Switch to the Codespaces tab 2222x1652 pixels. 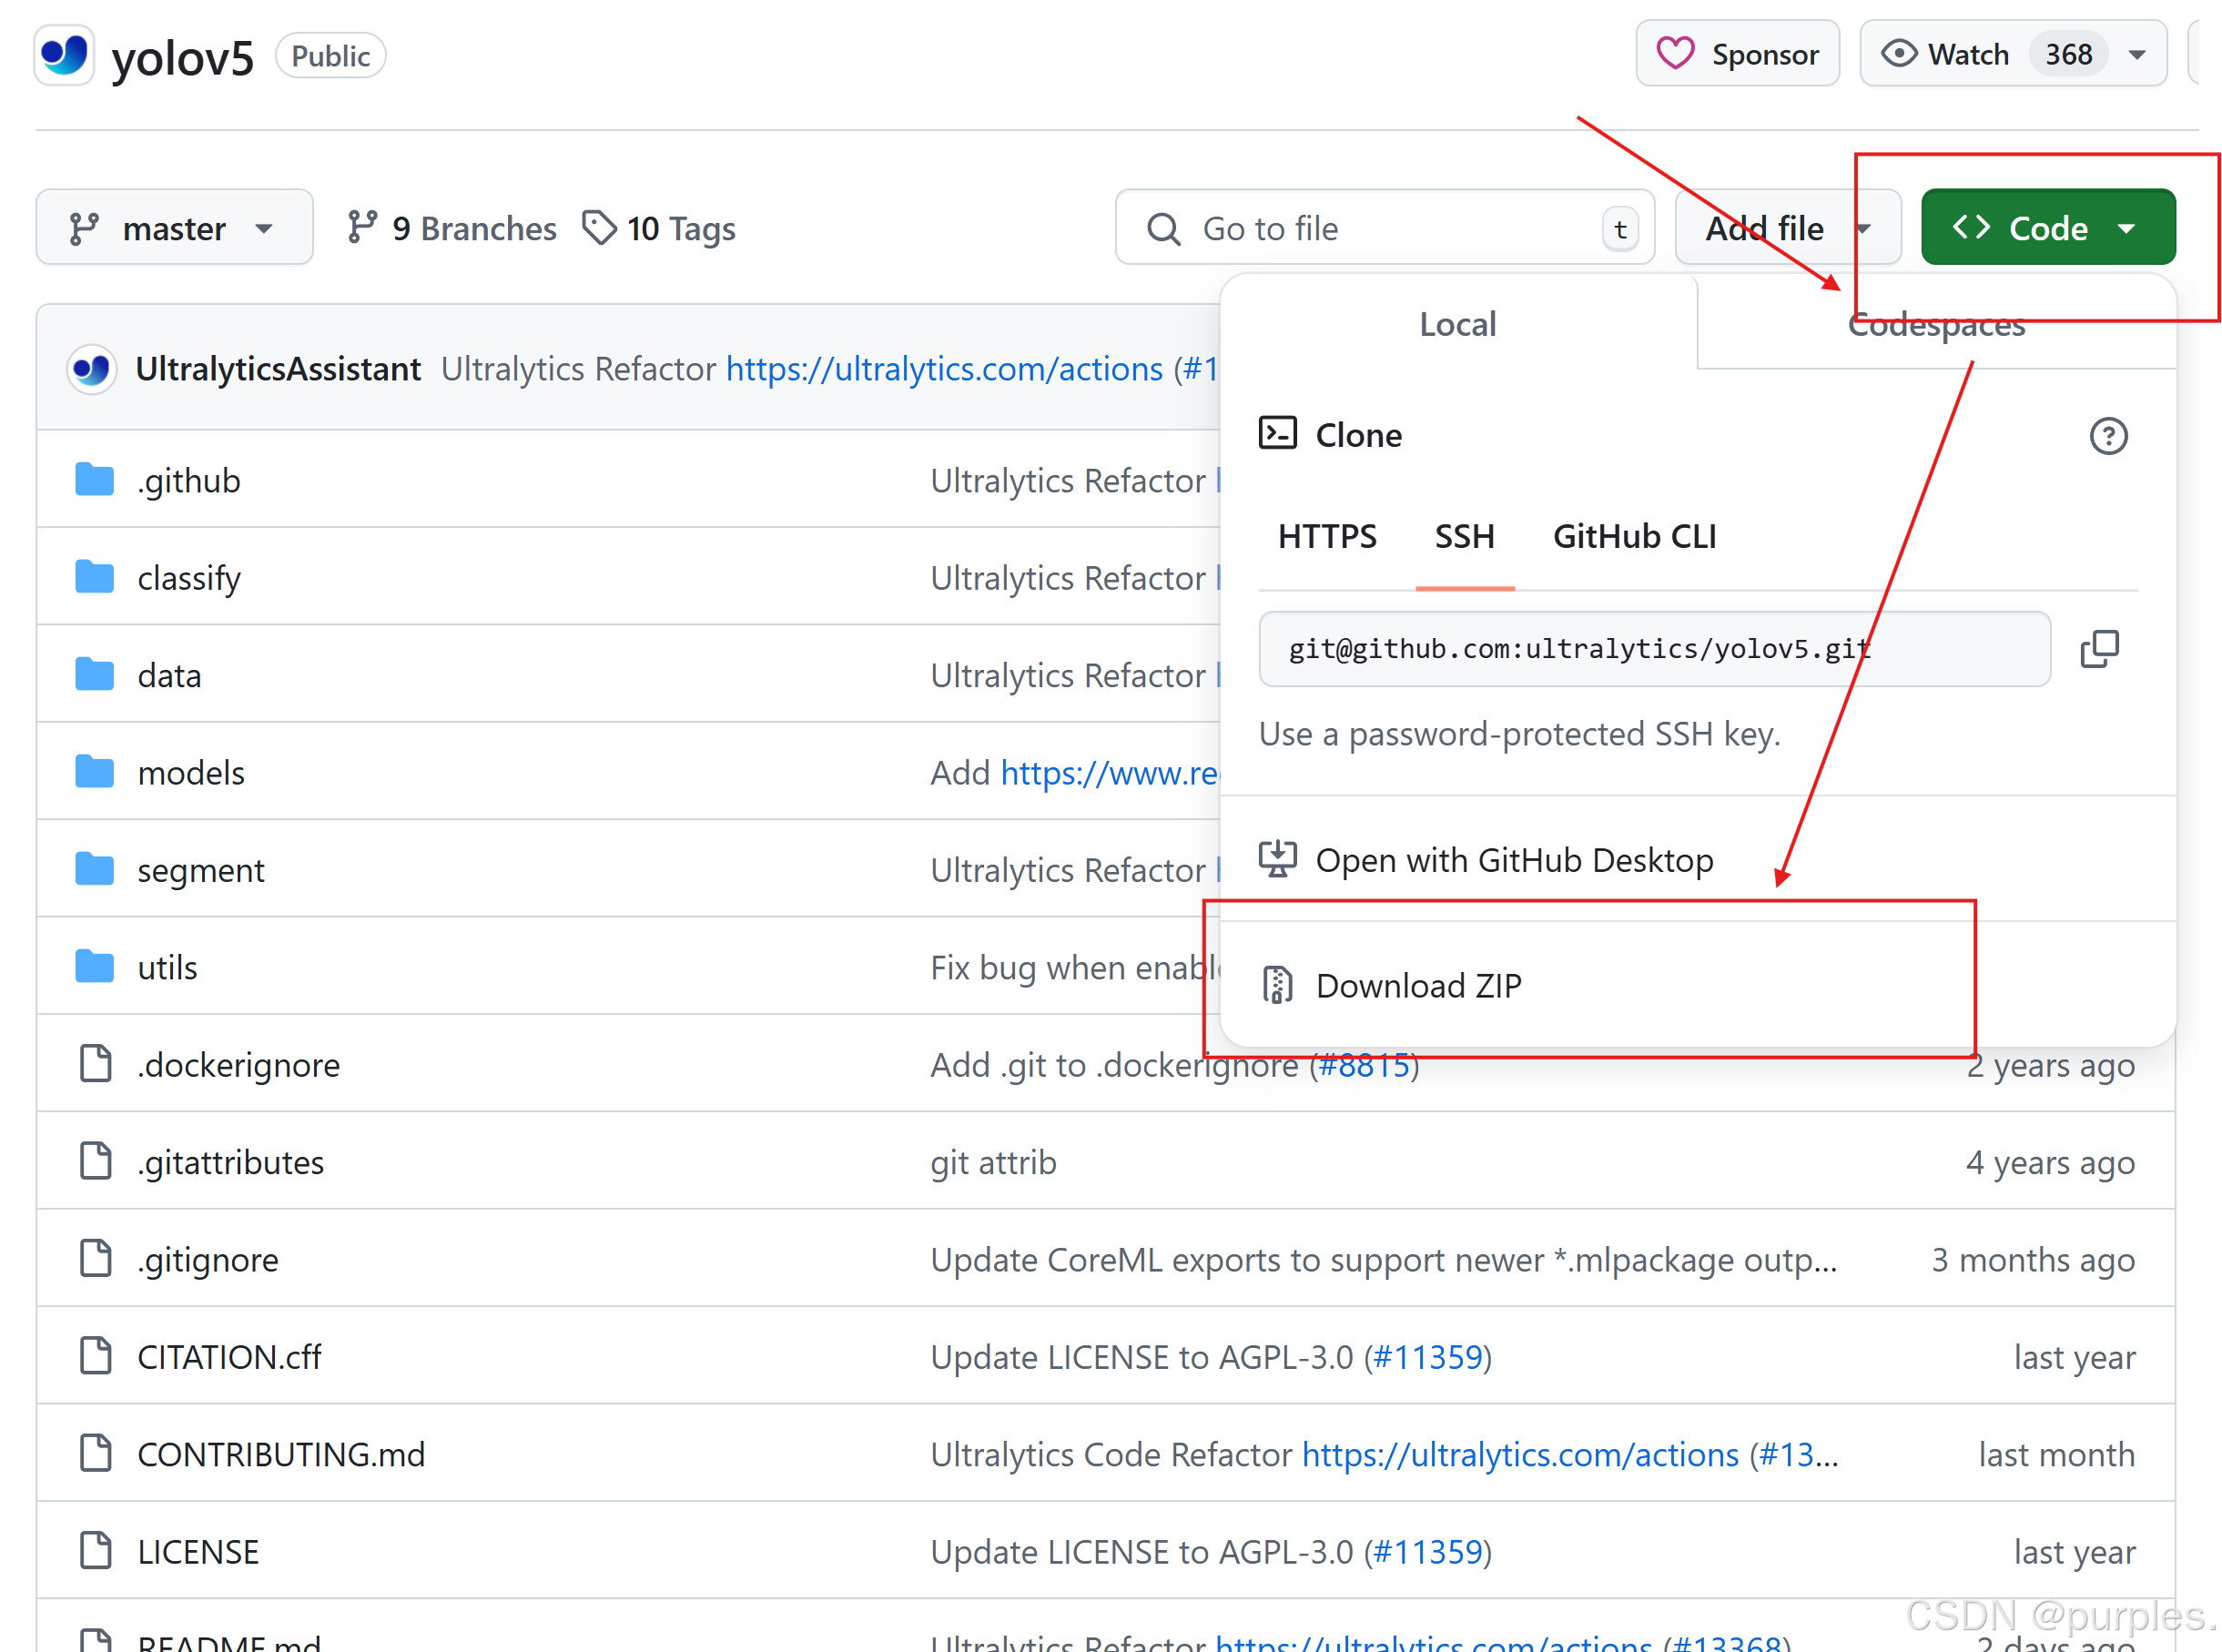pos(1936,324)
